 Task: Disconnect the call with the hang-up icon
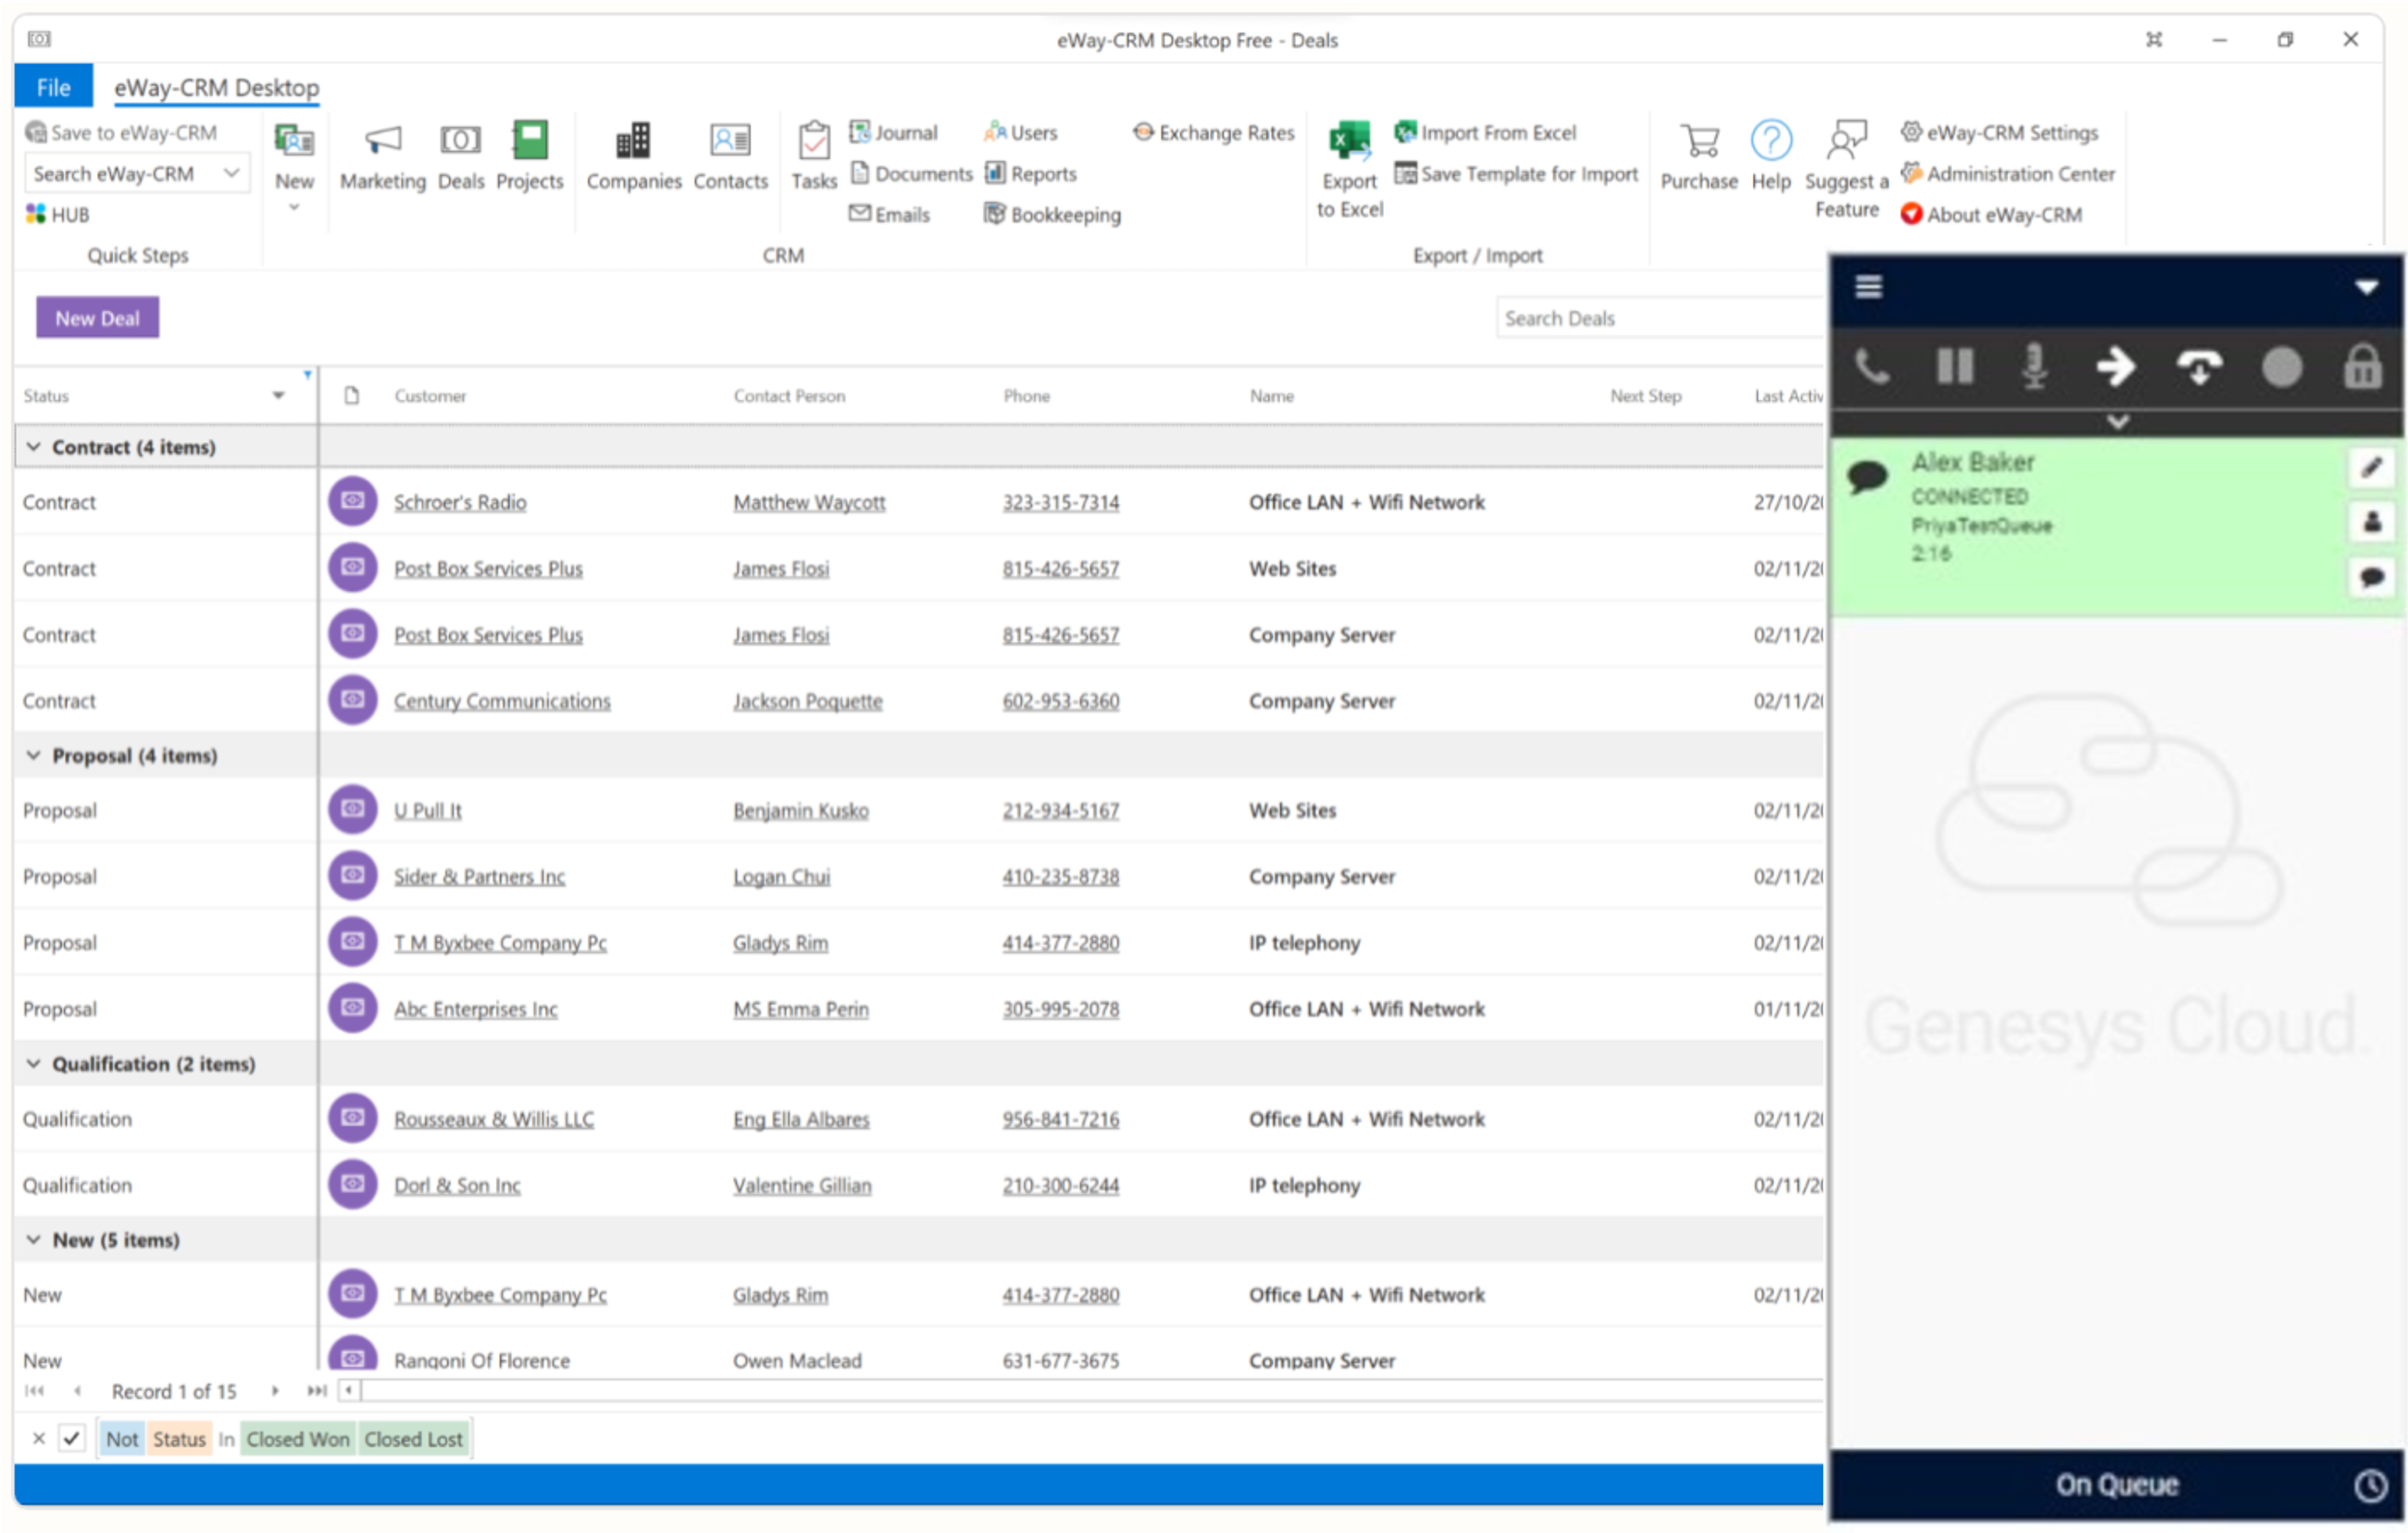[2199, 366]
